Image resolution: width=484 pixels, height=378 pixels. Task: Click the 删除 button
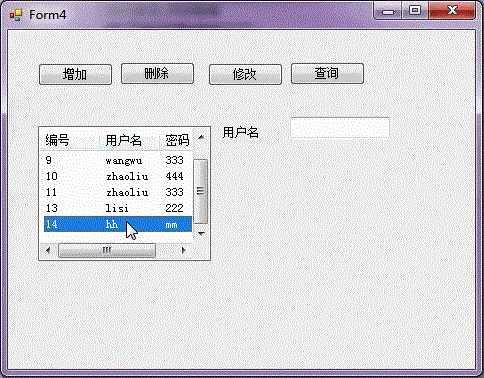157,73
